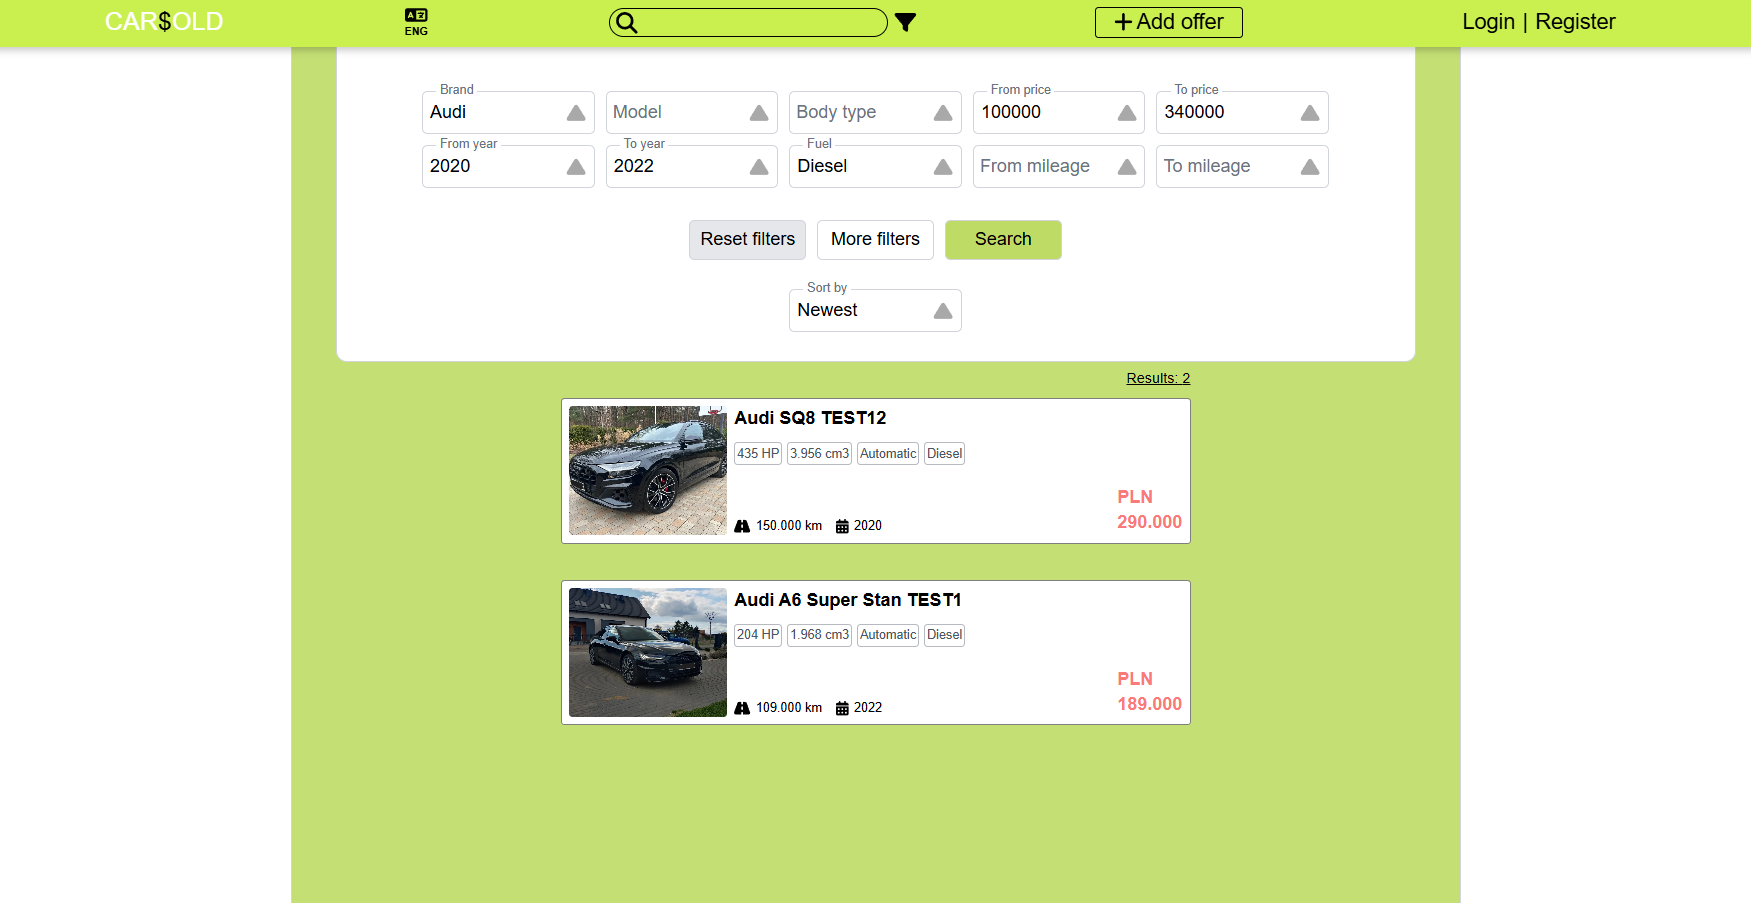This screenshot has width=1751, height=903.
Task: Click the 1.968 cm3 tag
Action: point(819,635)
